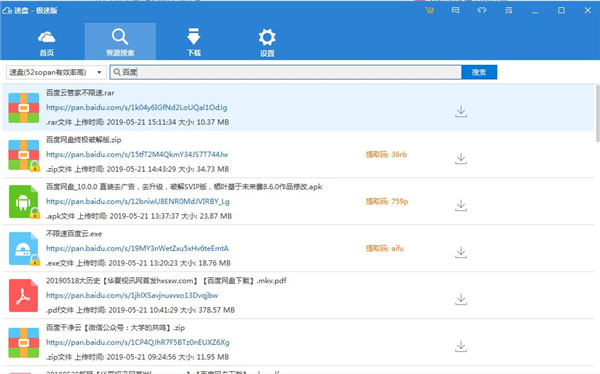Screen dimensions: 600x374
Task: Expand the 速盘(52sopan有效率高) source dropdown
Action: click(56, 72)
